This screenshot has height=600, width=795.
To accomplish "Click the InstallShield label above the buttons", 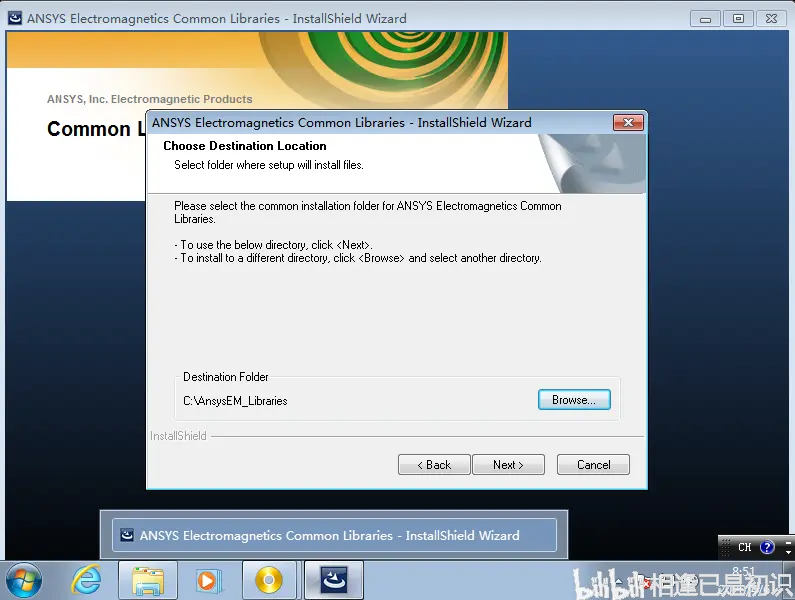I will pyautogui.click(x=178, y=436).
